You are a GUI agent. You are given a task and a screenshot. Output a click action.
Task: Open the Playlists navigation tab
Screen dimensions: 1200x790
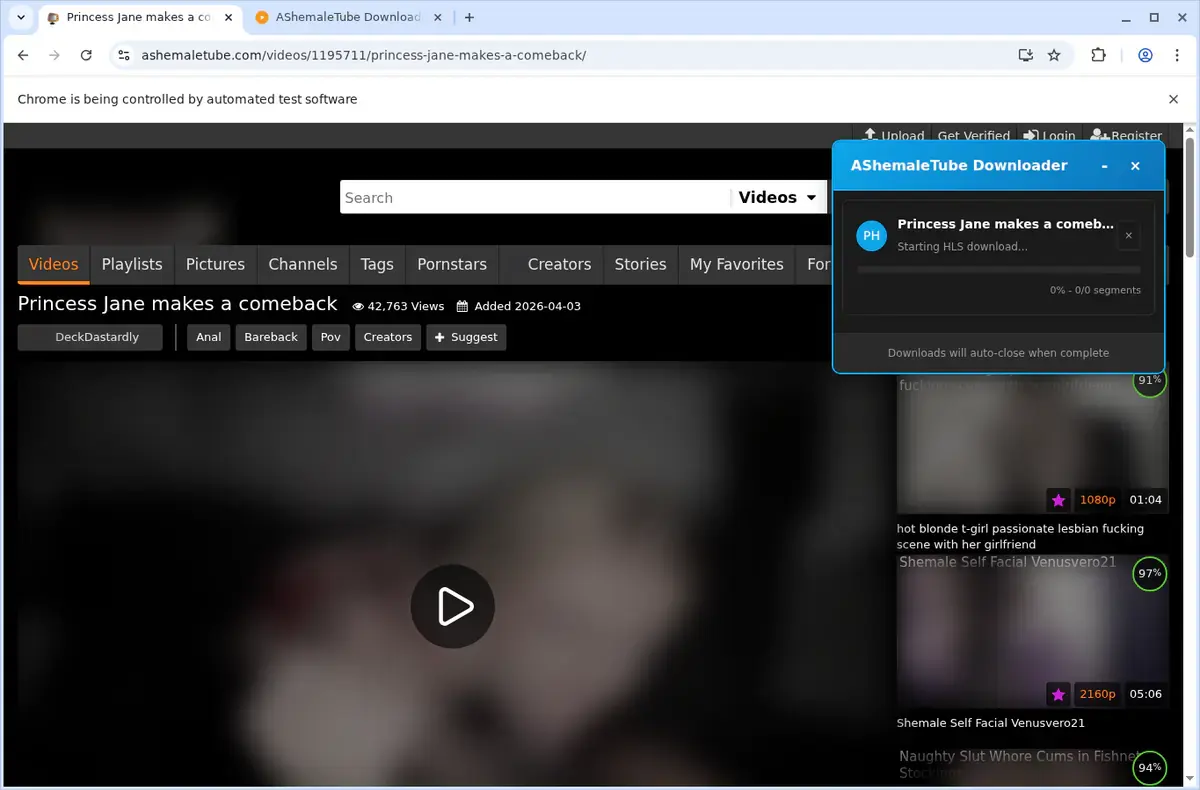point(132,264)
